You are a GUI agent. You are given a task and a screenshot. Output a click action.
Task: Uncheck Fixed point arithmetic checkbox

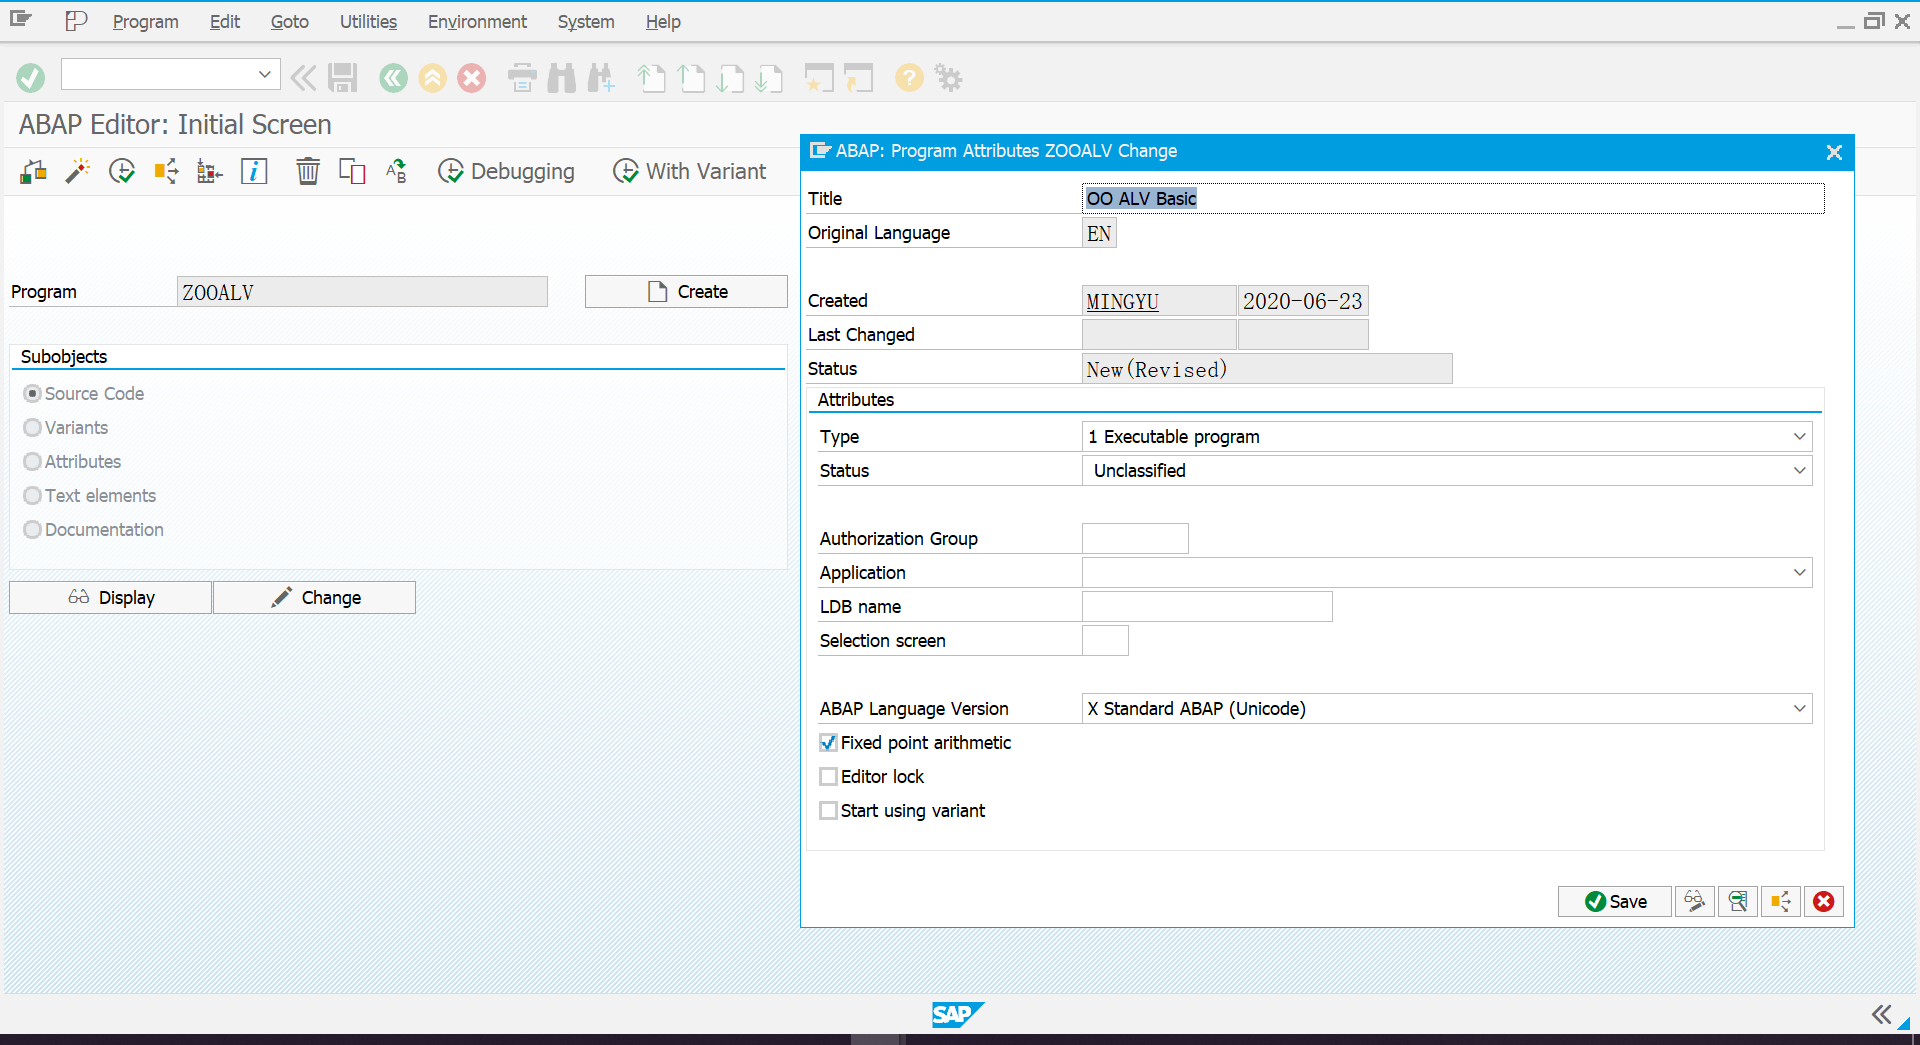point(828,743)
